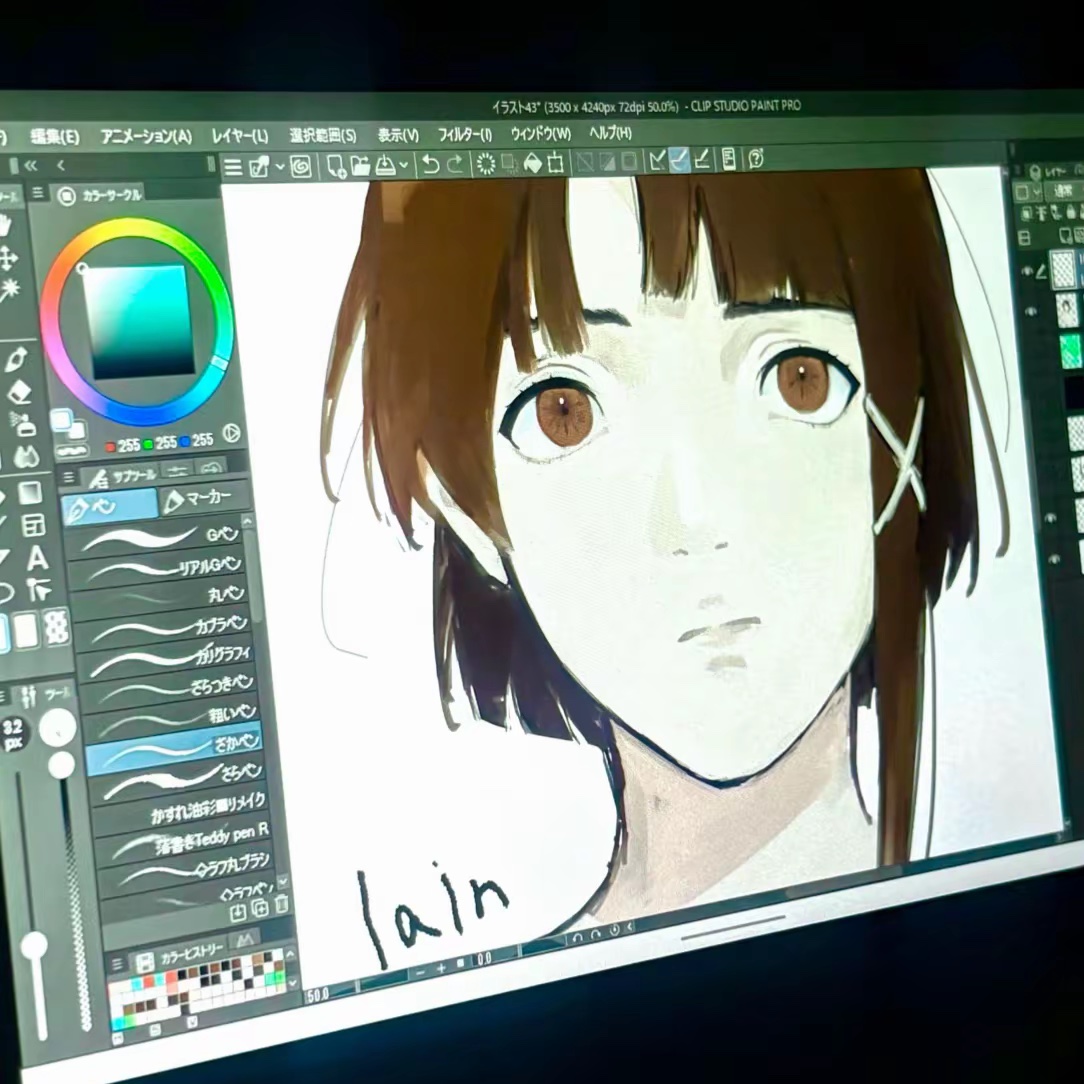The image size is (1084, 1084).
Task: Select the transparent color bar
Action: (x=71, y=451)
